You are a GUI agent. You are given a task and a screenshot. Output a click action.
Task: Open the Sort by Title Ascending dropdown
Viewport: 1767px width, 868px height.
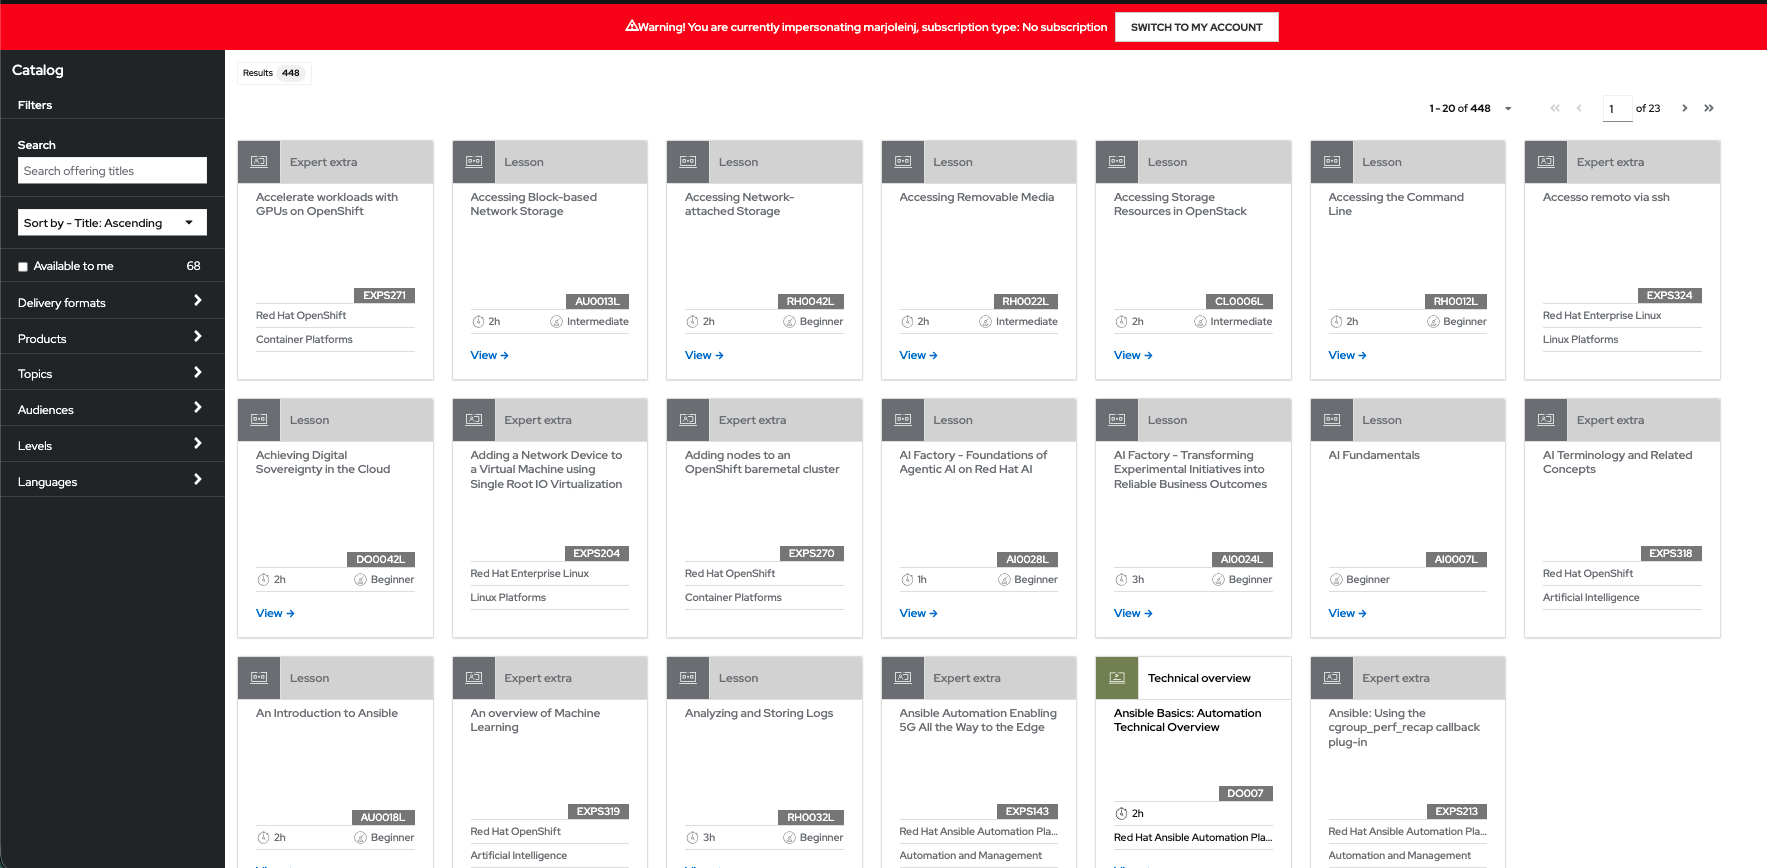coord(112,223)
